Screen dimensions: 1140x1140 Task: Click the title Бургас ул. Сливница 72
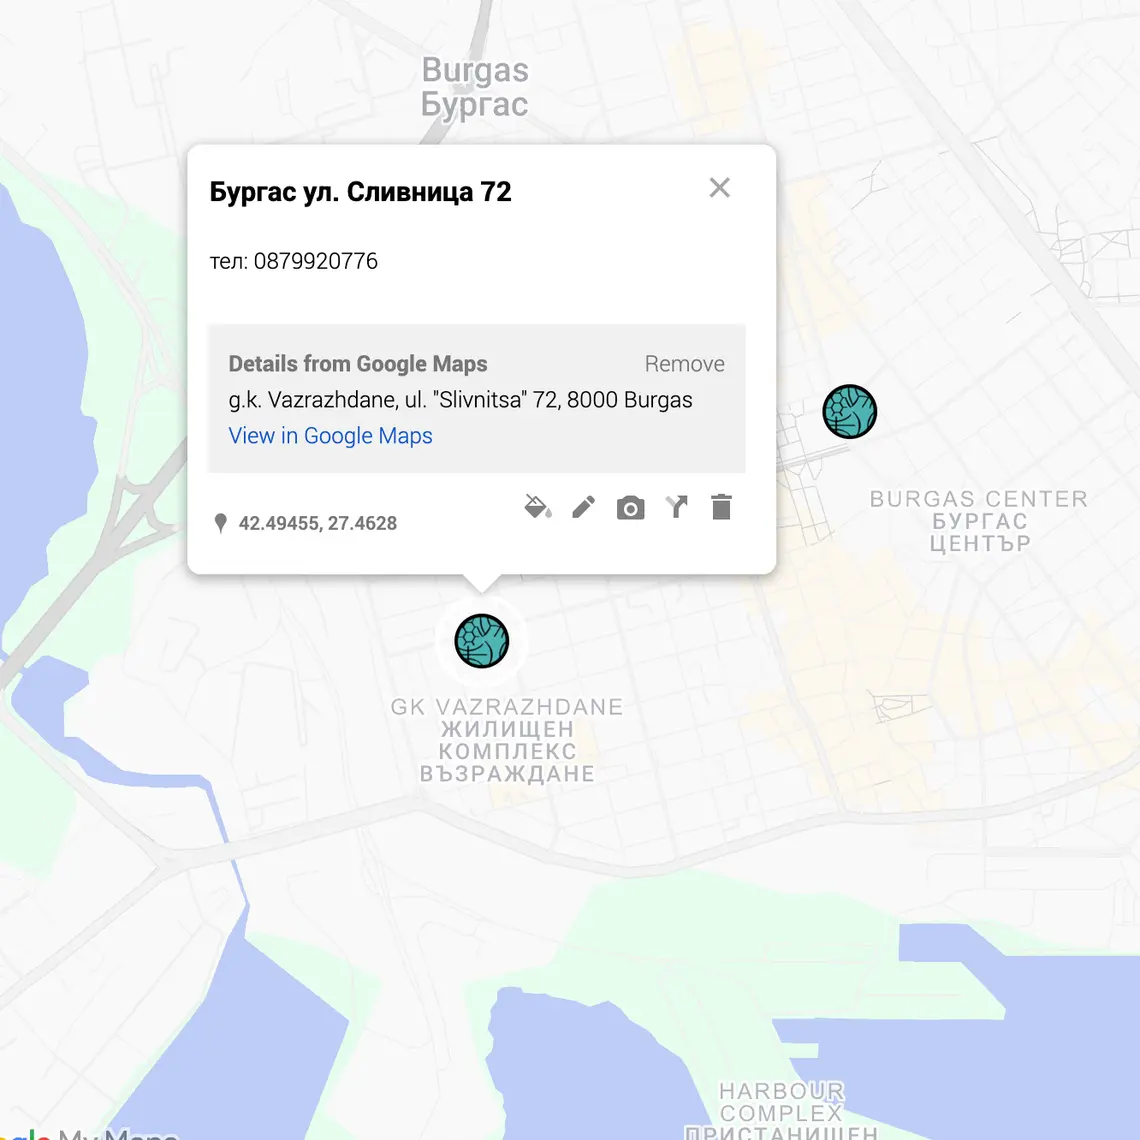pos(360,192)
